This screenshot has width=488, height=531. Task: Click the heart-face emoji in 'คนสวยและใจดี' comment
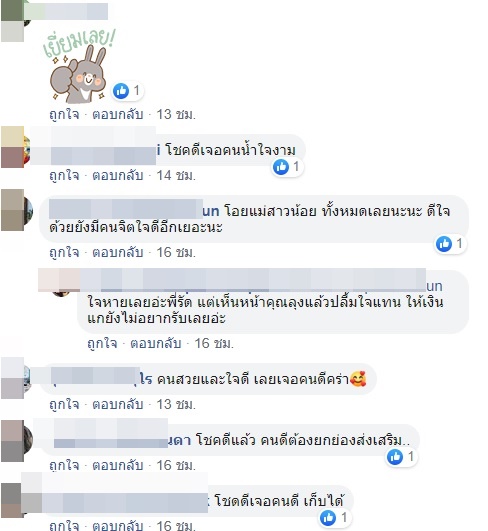tap(358, 379)
